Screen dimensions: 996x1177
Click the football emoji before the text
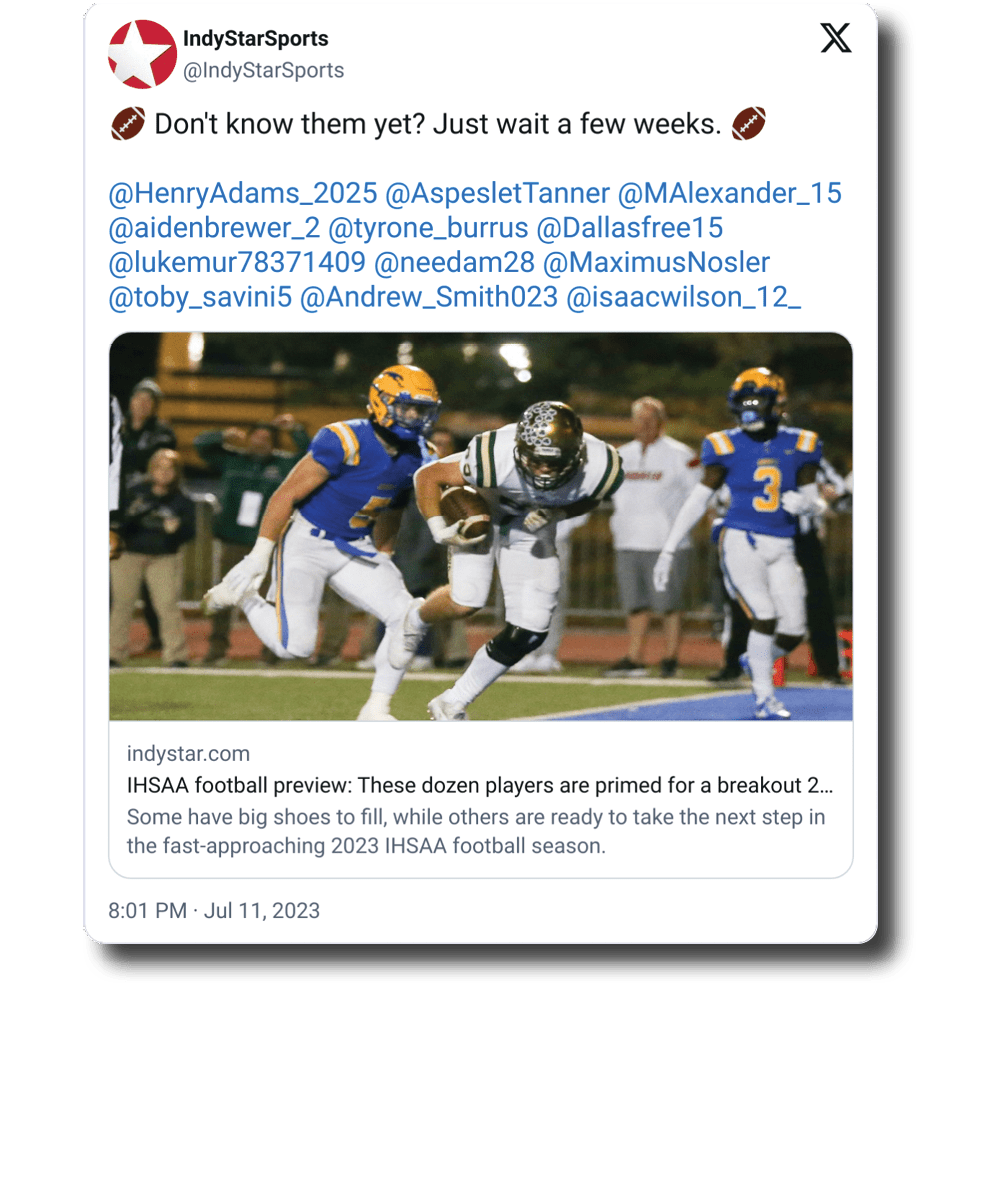pos(128,124)
